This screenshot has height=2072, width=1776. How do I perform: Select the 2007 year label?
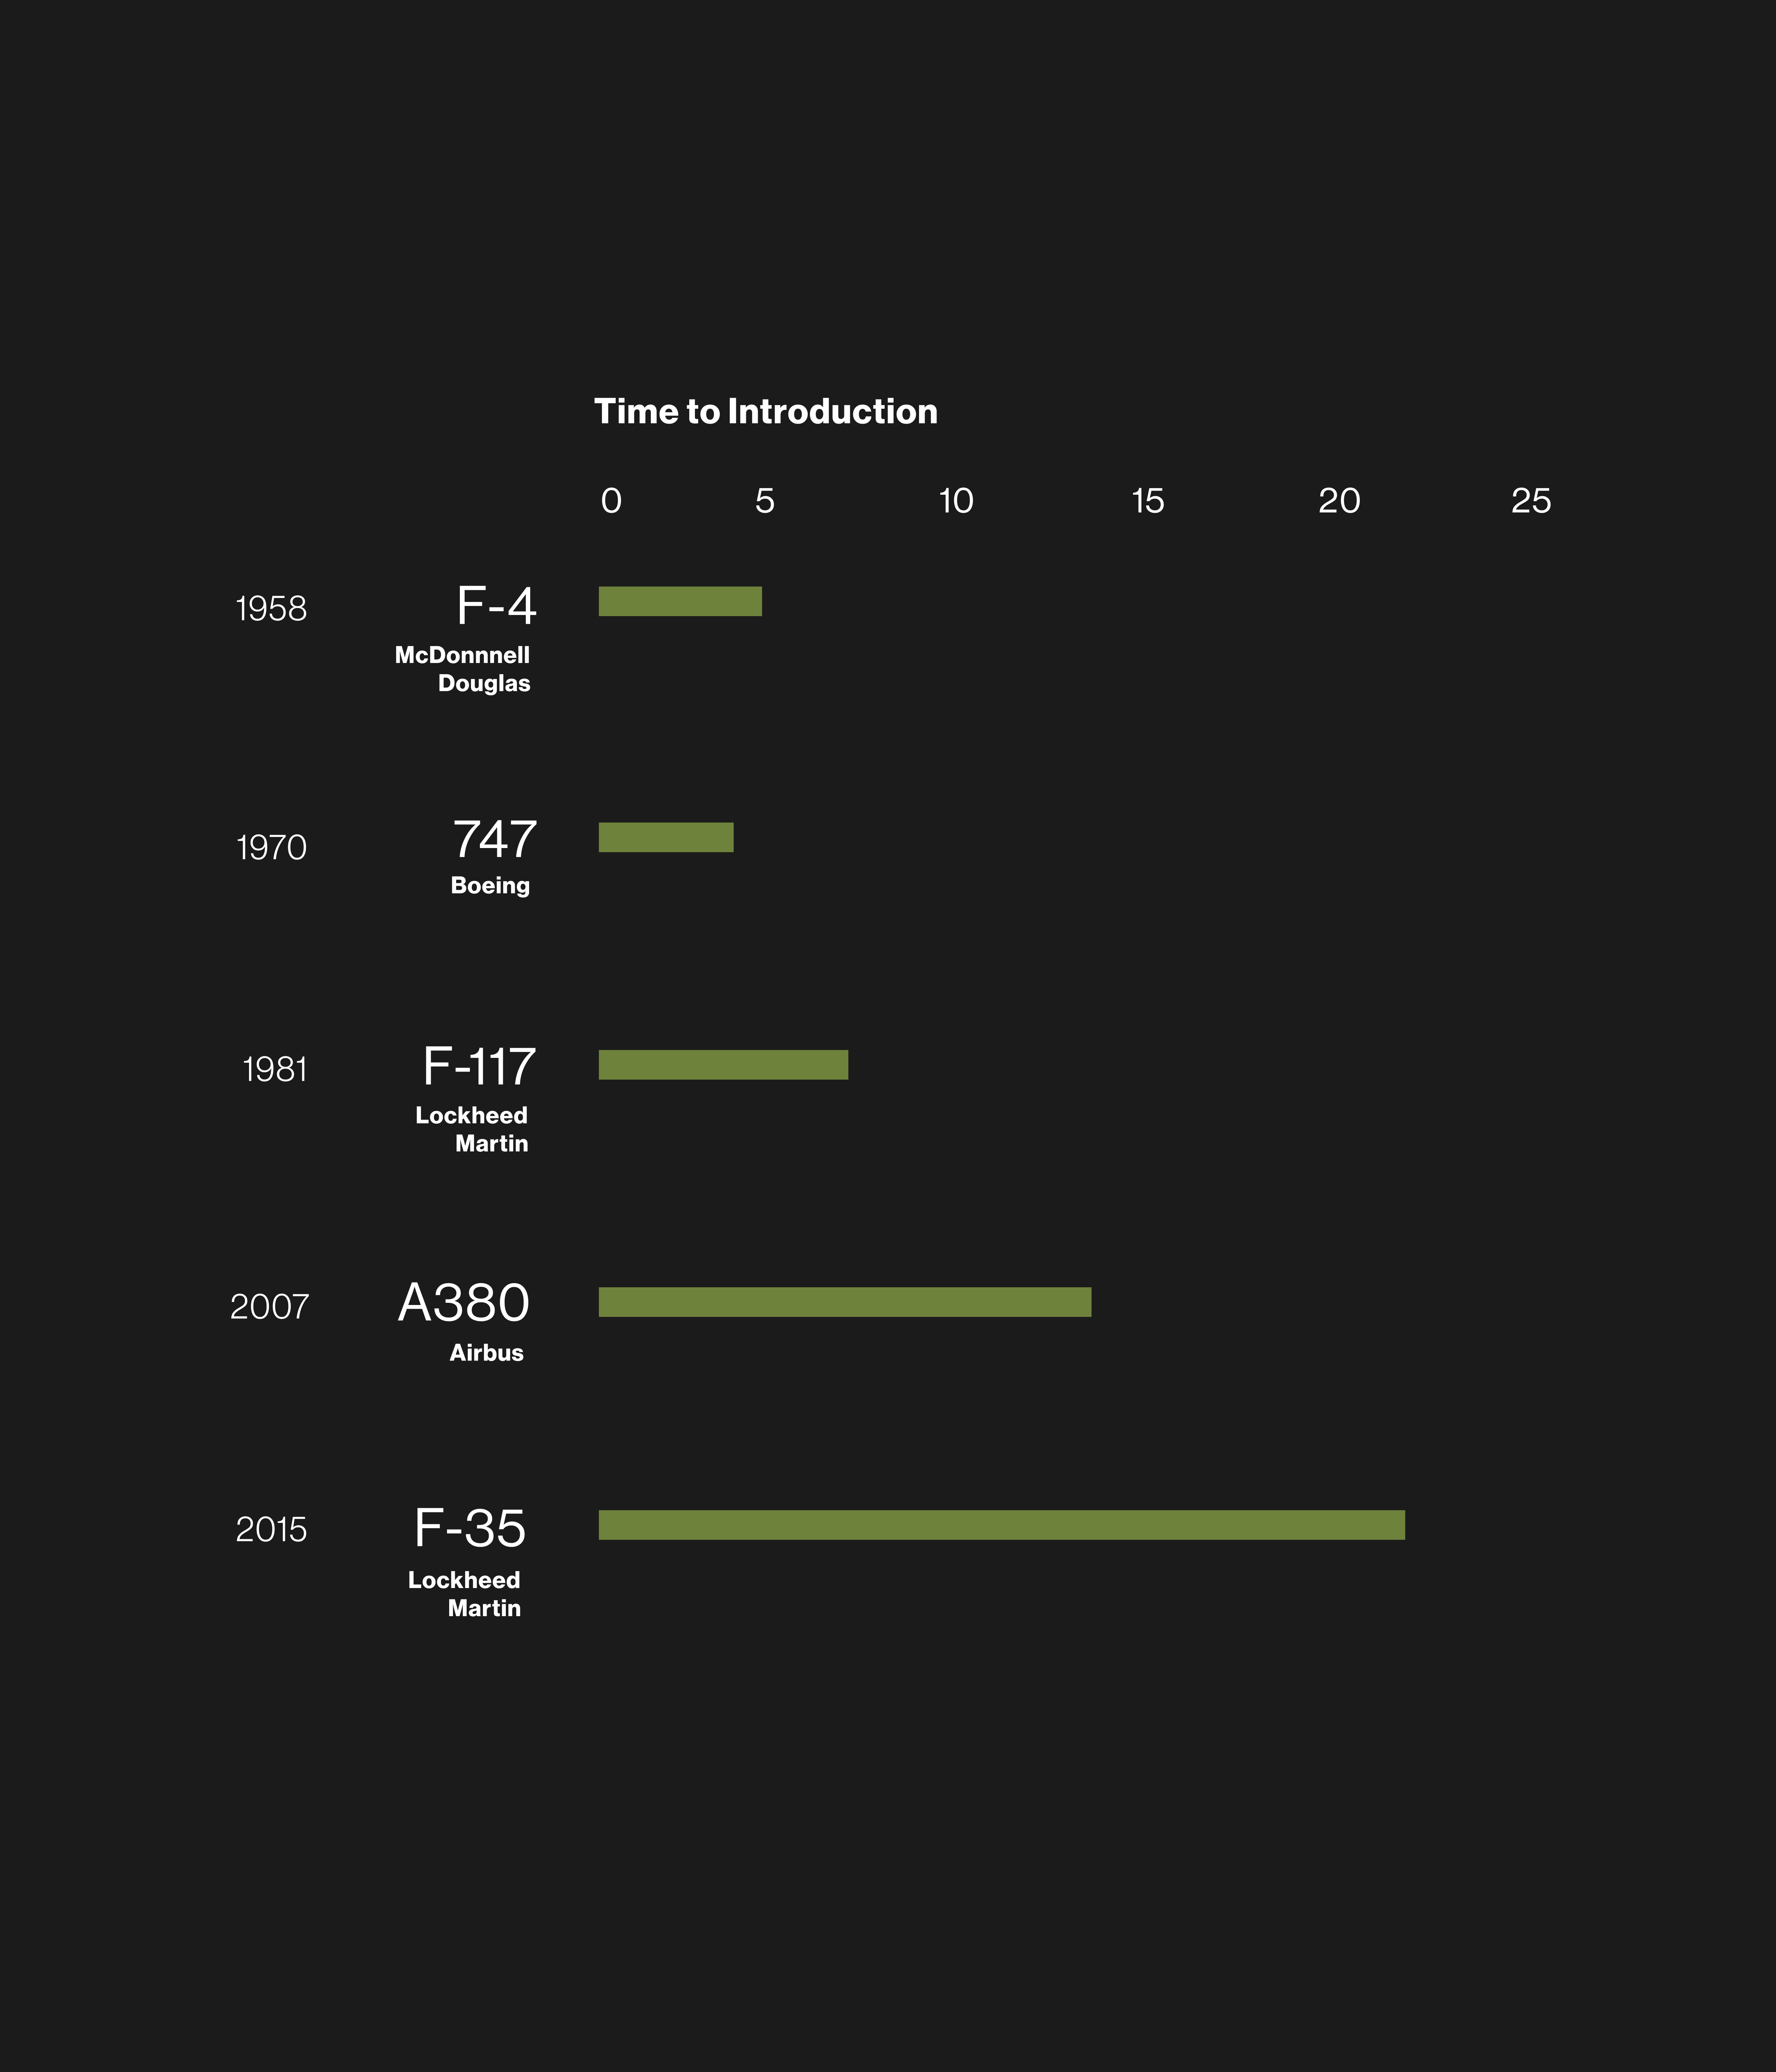pyautogui.click(x=270, y=1307)
